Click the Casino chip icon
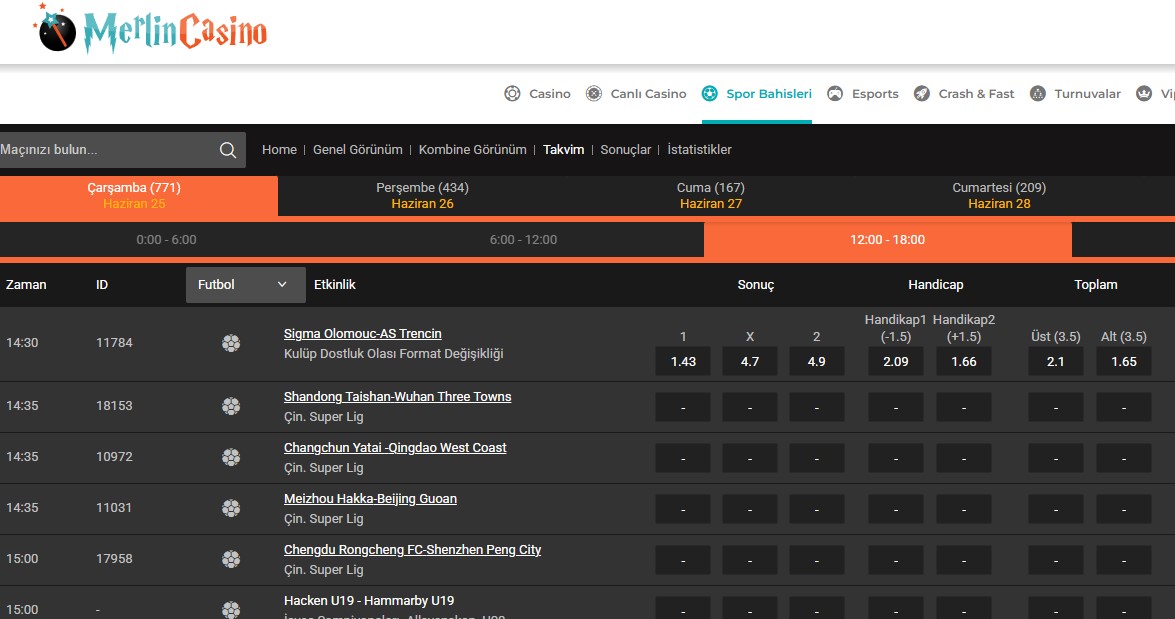 pos(512,94)
